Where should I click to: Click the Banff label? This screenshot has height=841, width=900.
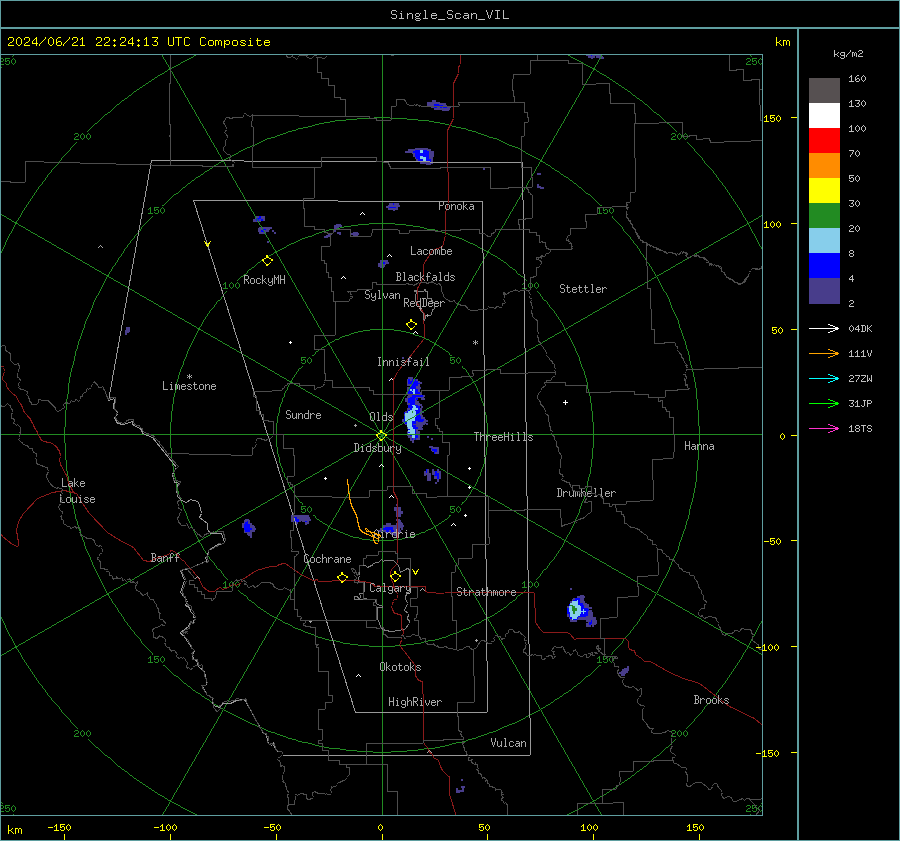coord(165,557)
